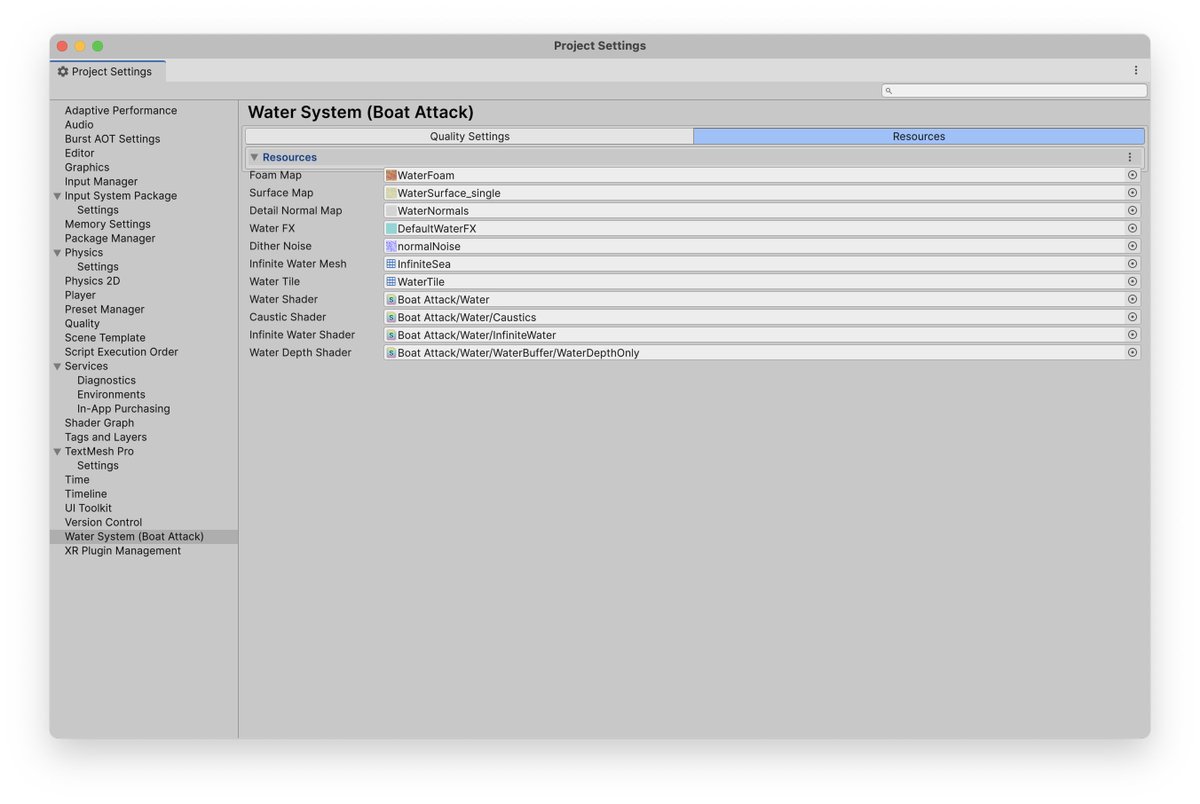Click the WaterDepthOnly shader icon
The width and height of the screenshot is (1200, 804).
[391, 352]
